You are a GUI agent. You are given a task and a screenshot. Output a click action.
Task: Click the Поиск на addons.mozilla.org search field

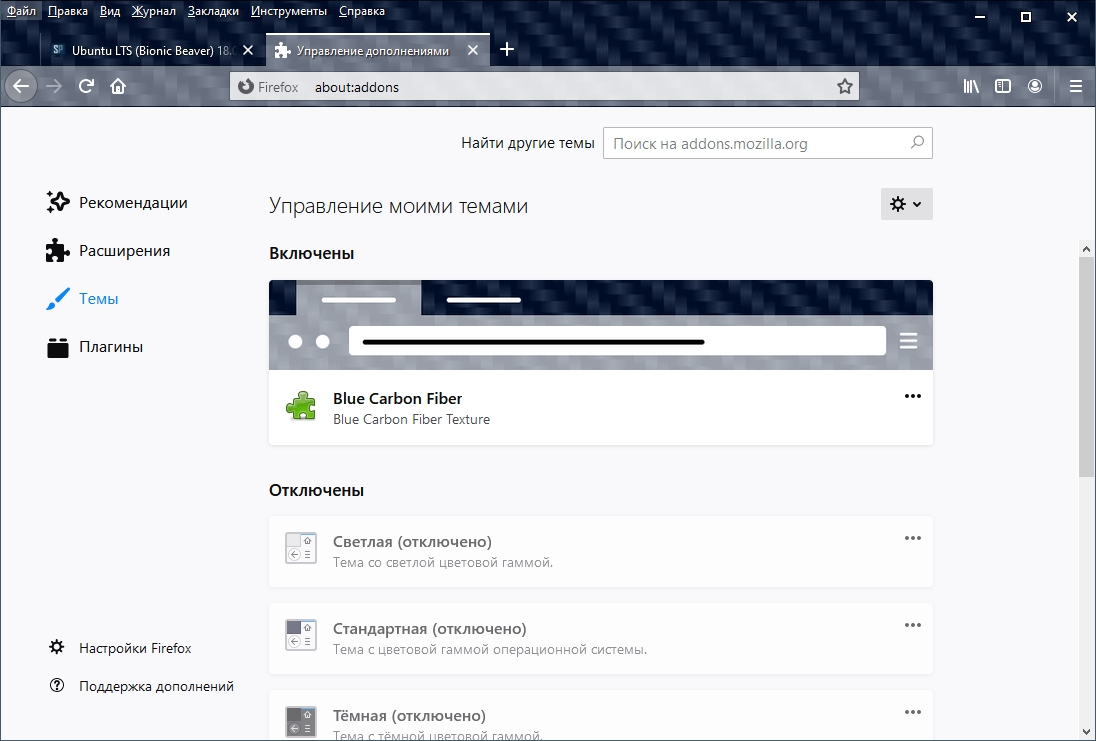coord(767,143)
